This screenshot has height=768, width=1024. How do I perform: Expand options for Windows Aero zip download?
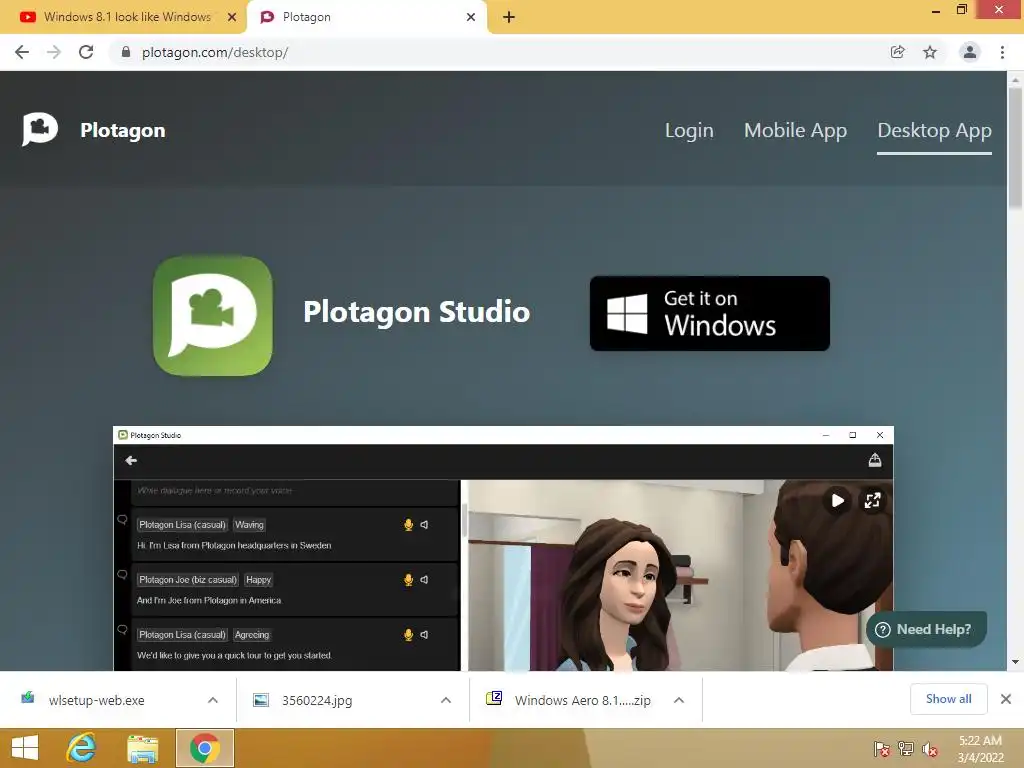(x=679, y=700)
